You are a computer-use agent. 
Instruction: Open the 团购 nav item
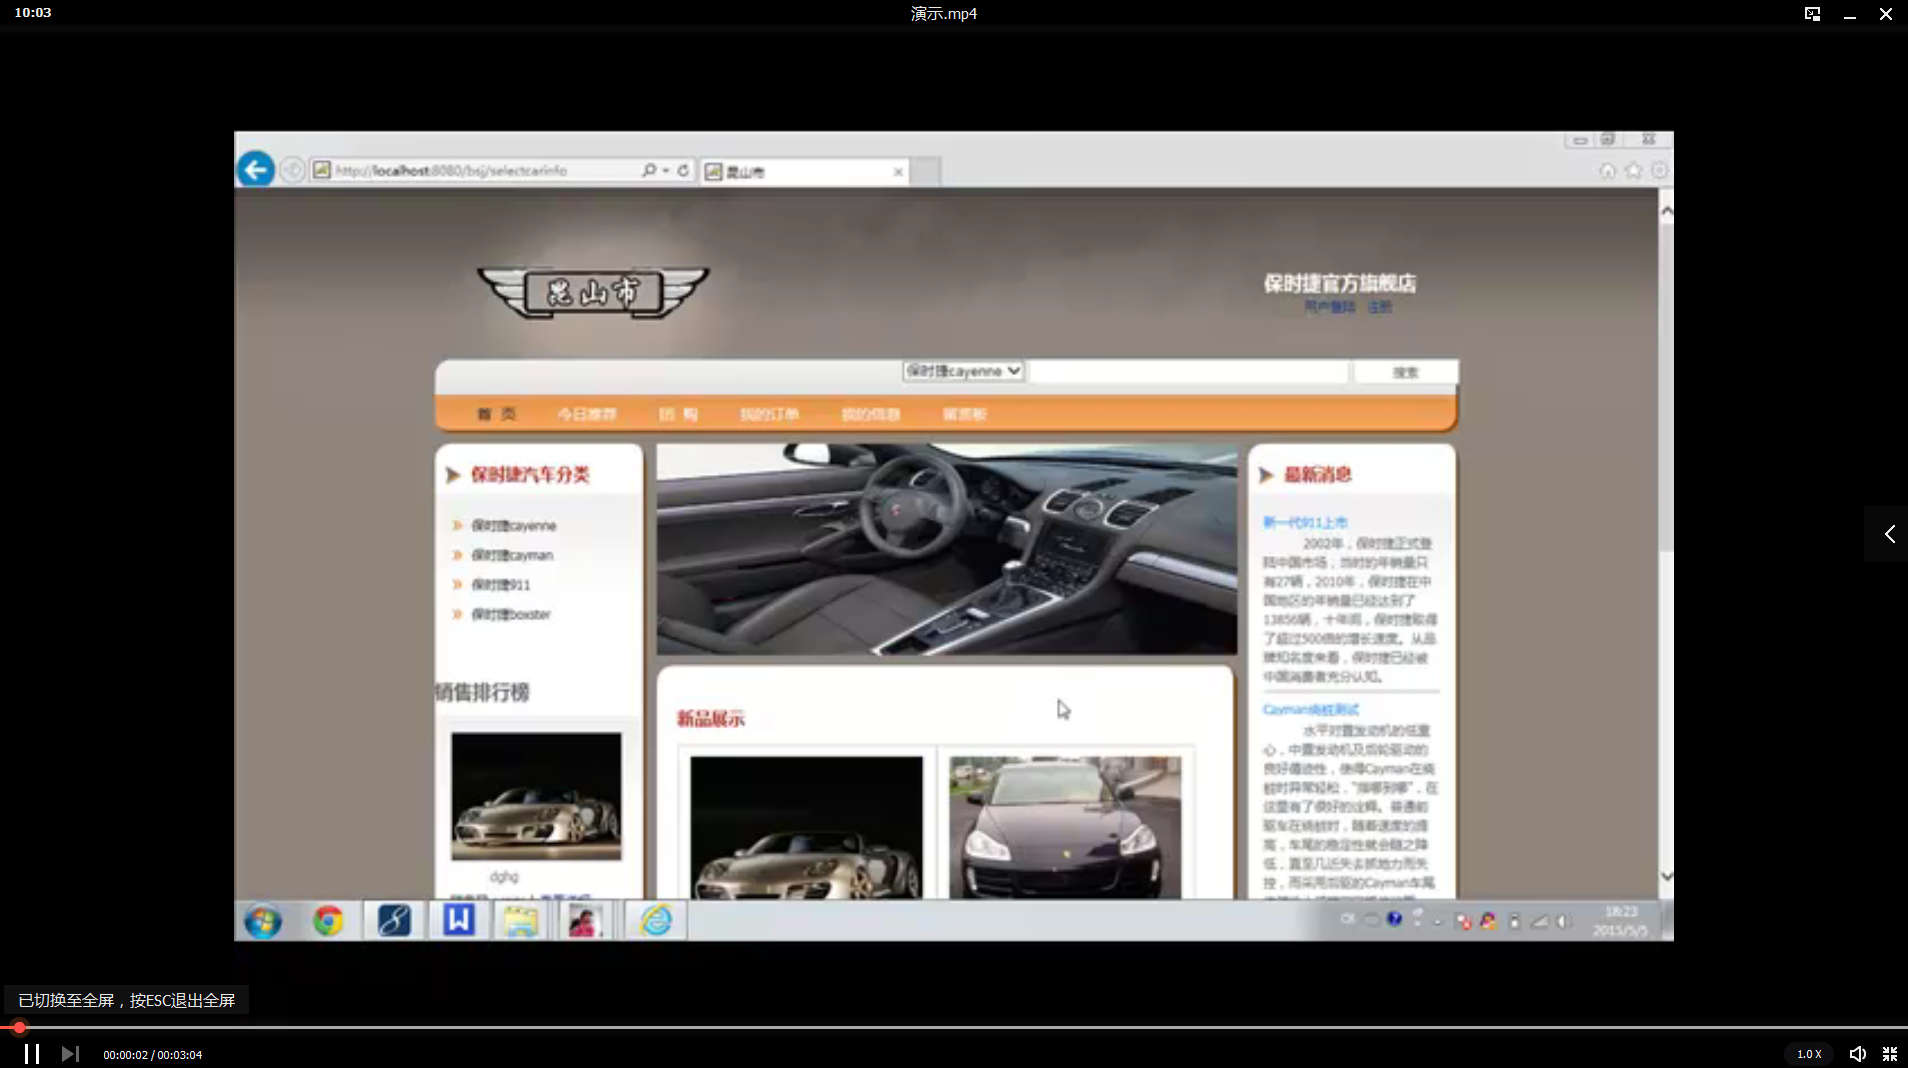(x=678, y=414)
